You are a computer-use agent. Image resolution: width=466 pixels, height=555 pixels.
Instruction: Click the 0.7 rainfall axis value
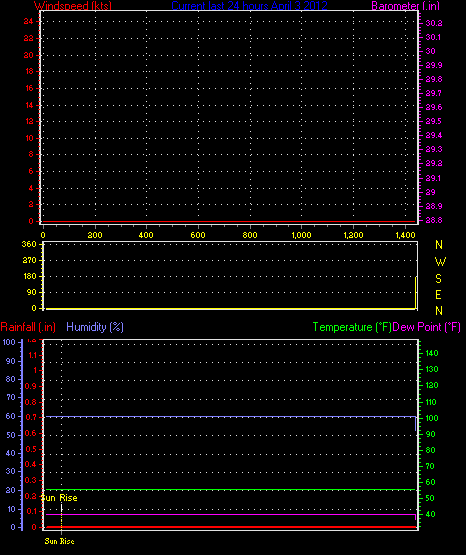point(31,418)
